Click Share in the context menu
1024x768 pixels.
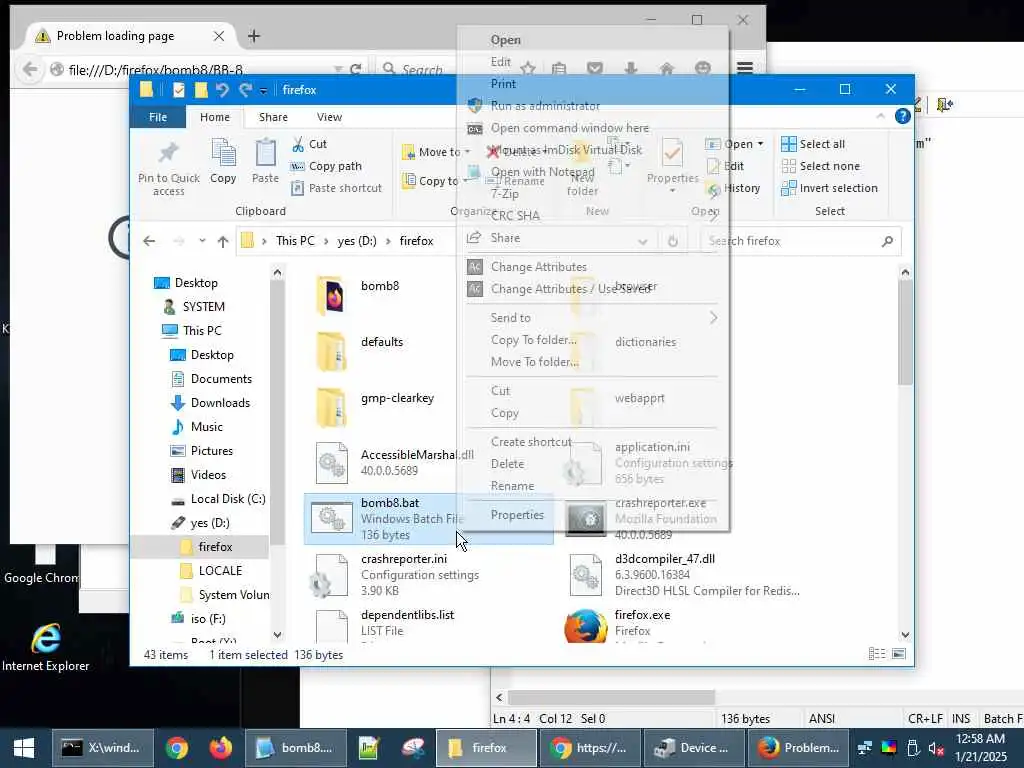pyautogui.click(x=505, y=238)
